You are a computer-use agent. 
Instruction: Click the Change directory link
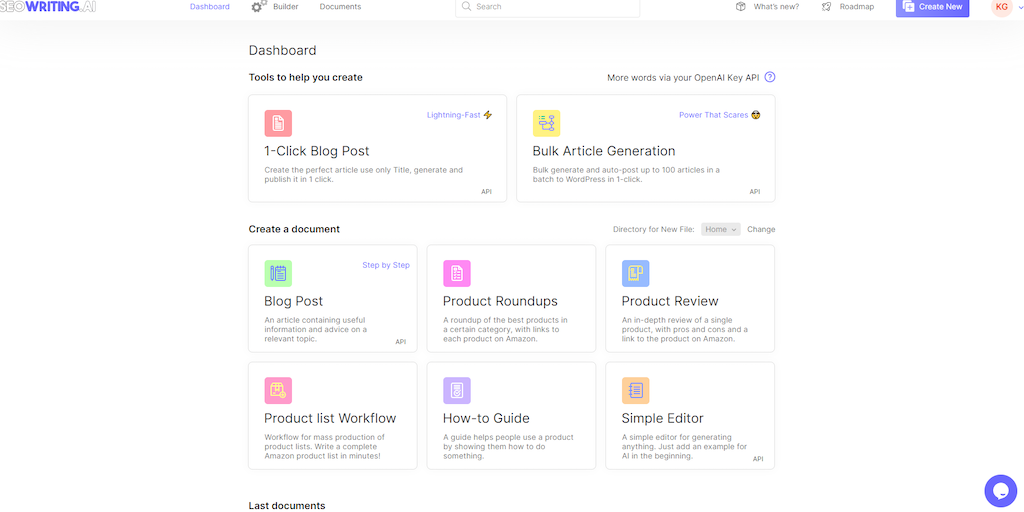pyautogui.click(x=761, y=229)
